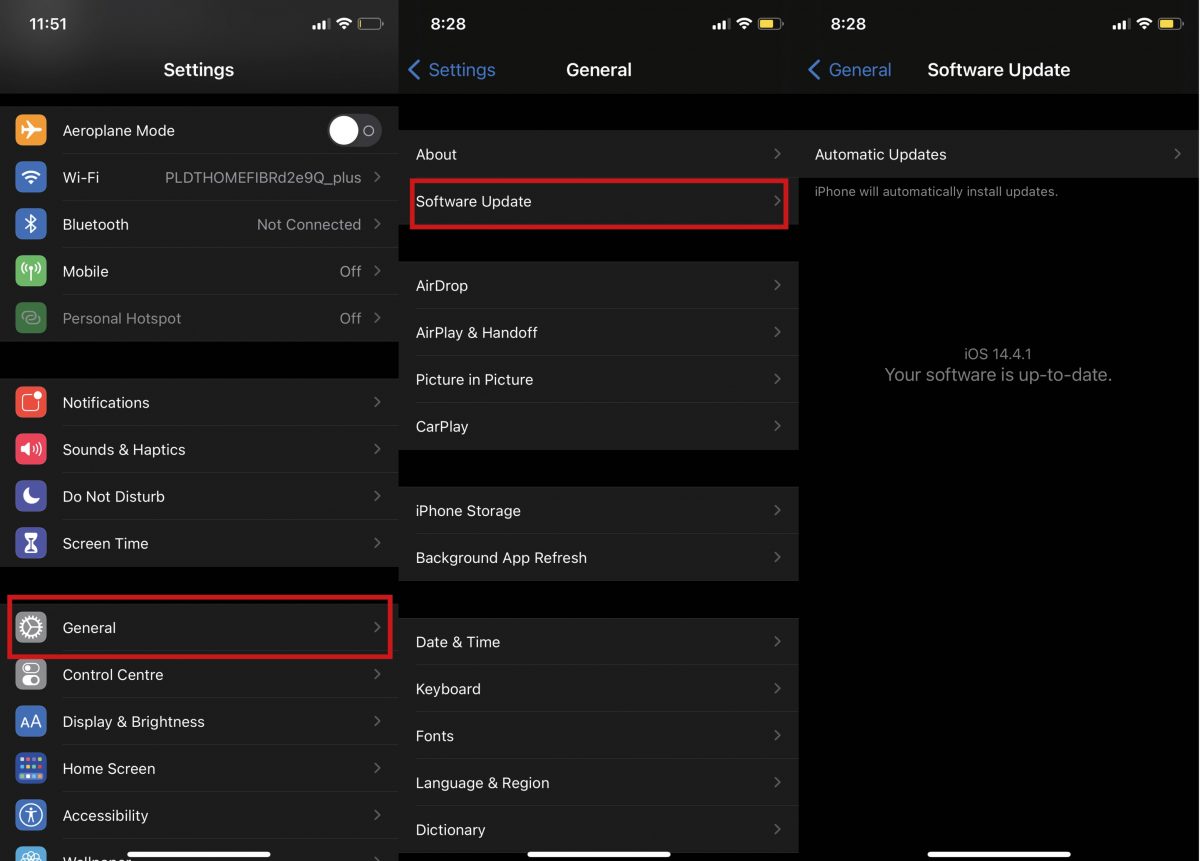Expand Automatic Updates chevron

pos(1177,154)
